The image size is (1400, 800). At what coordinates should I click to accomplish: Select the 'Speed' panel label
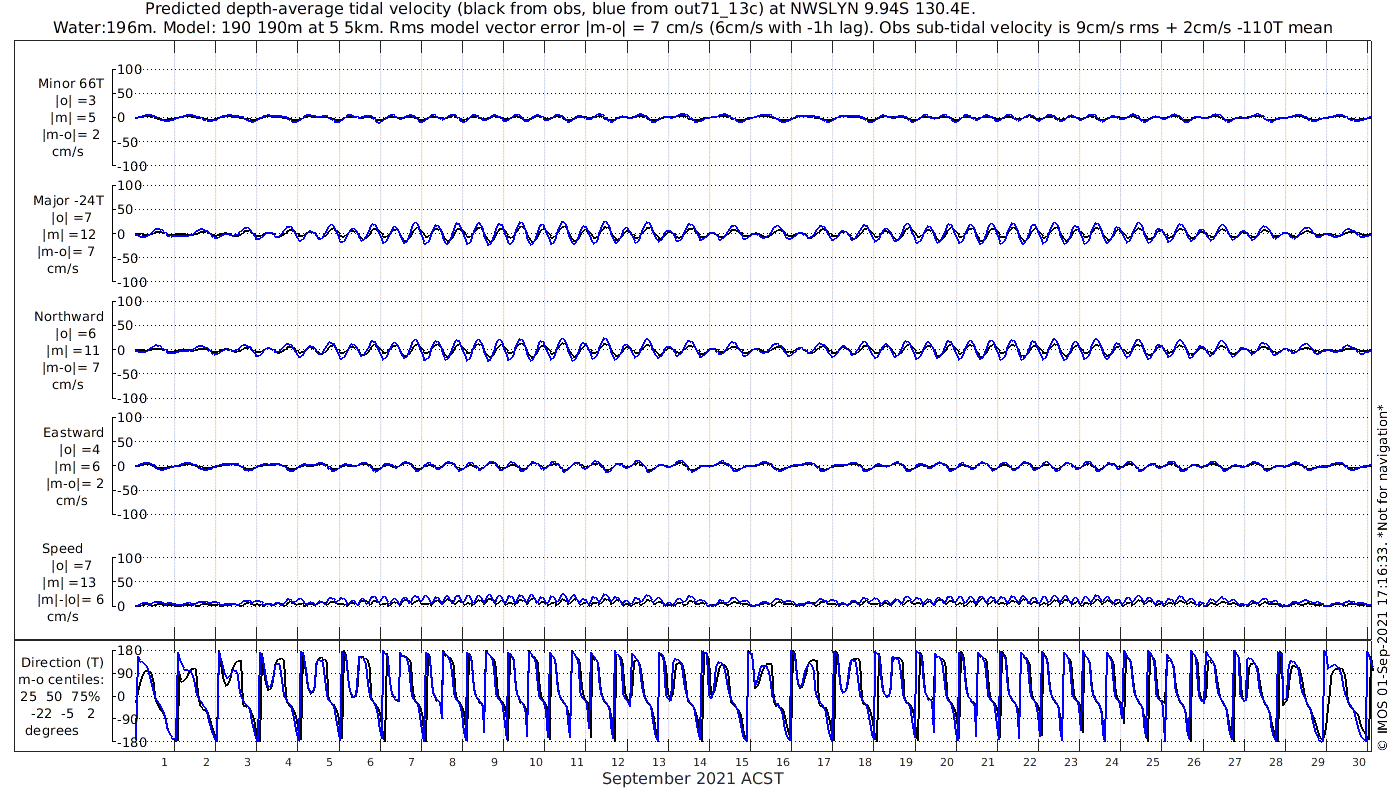point(62,549)
